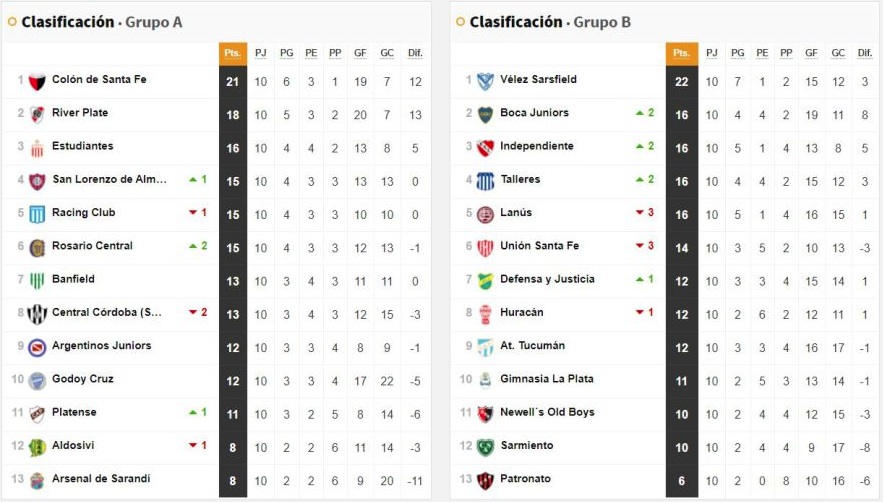This screenshot has height=502, width=883.
Task: Sort Grupo A by Pts. column
Action: coord(232,53)
